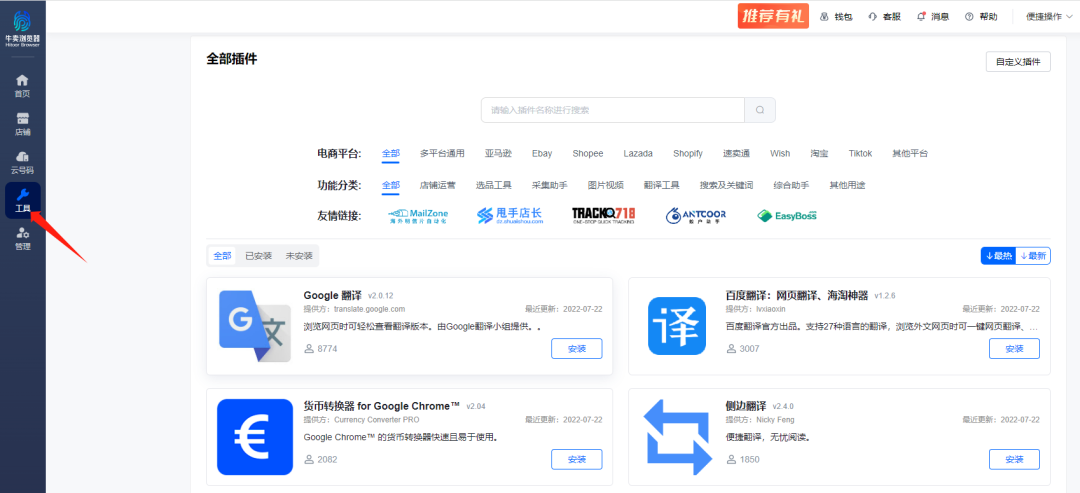Filter platform by Lazada
Screen dimensions: 1080x493
(638, 154)
